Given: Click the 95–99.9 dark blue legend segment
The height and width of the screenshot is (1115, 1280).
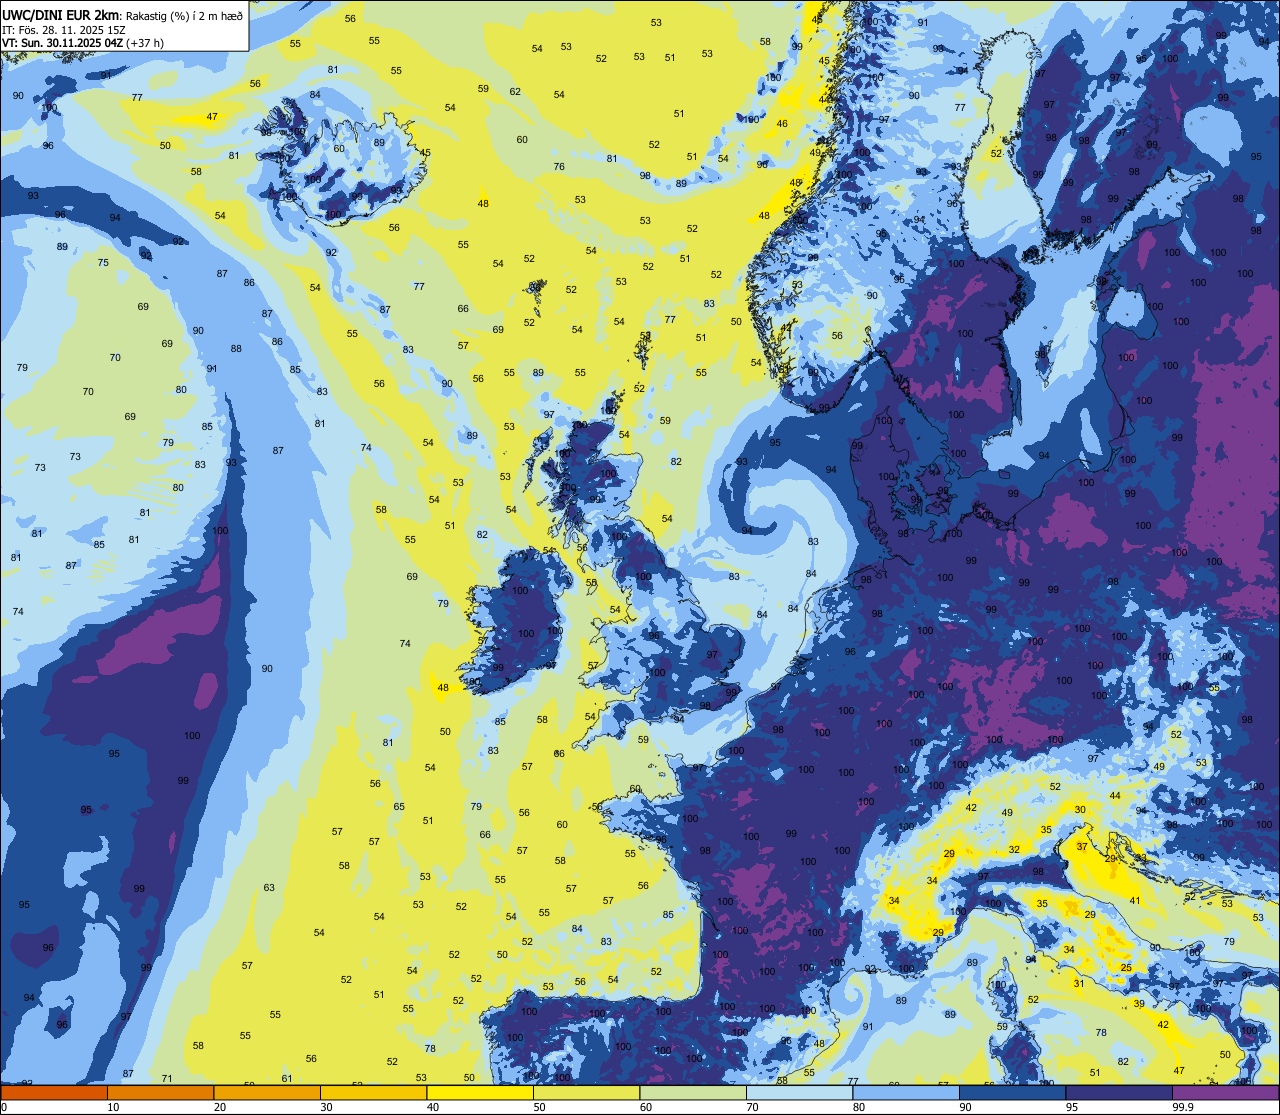Looking at the screenshot, I should 1119,1092.
